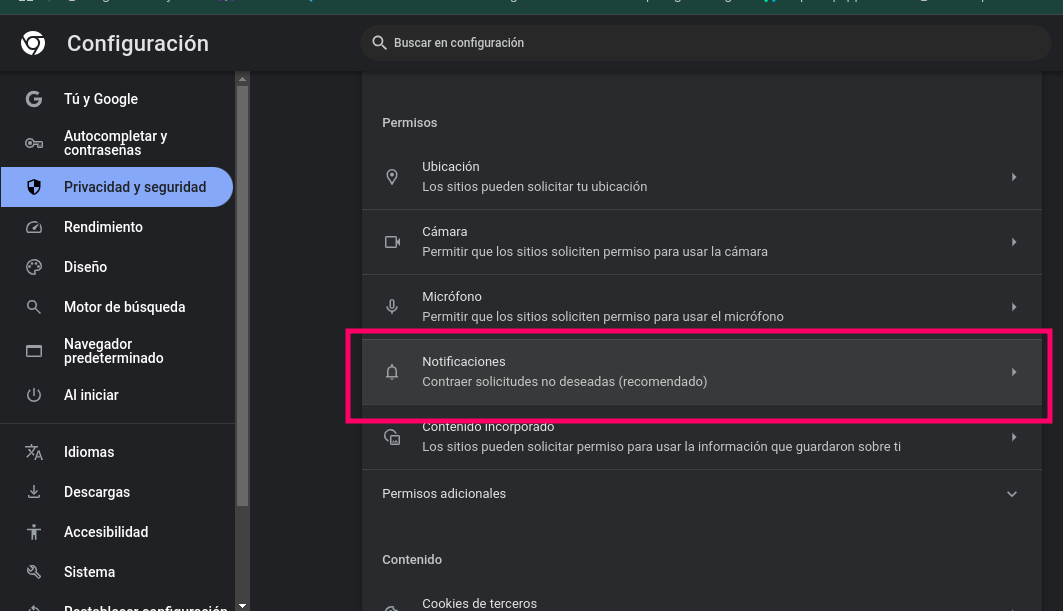Image resolution: width=1063 pixels, height=611 pixels.
Task: Click the wrench icon for Sistema
Action: pyautogui.click(x=34, y=572)
